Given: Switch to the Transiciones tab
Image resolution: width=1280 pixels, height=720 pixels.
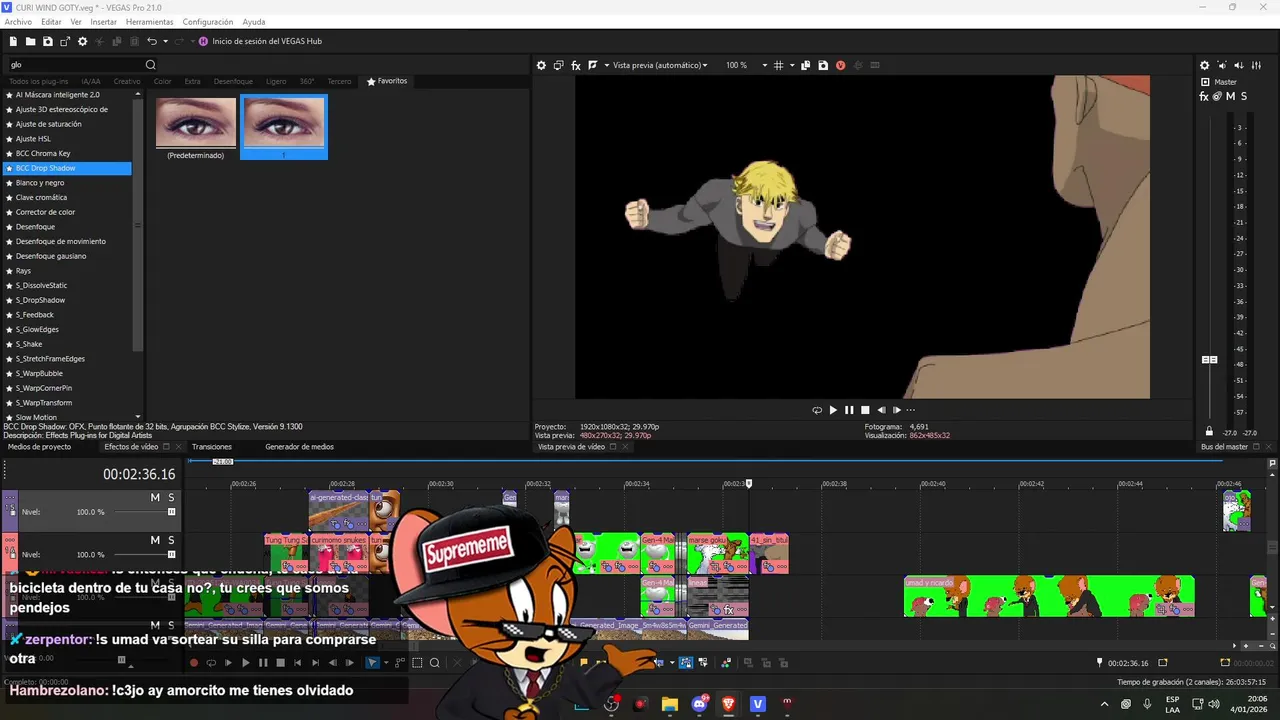Looking at the screenshot, I should click(x=212, y=447).
